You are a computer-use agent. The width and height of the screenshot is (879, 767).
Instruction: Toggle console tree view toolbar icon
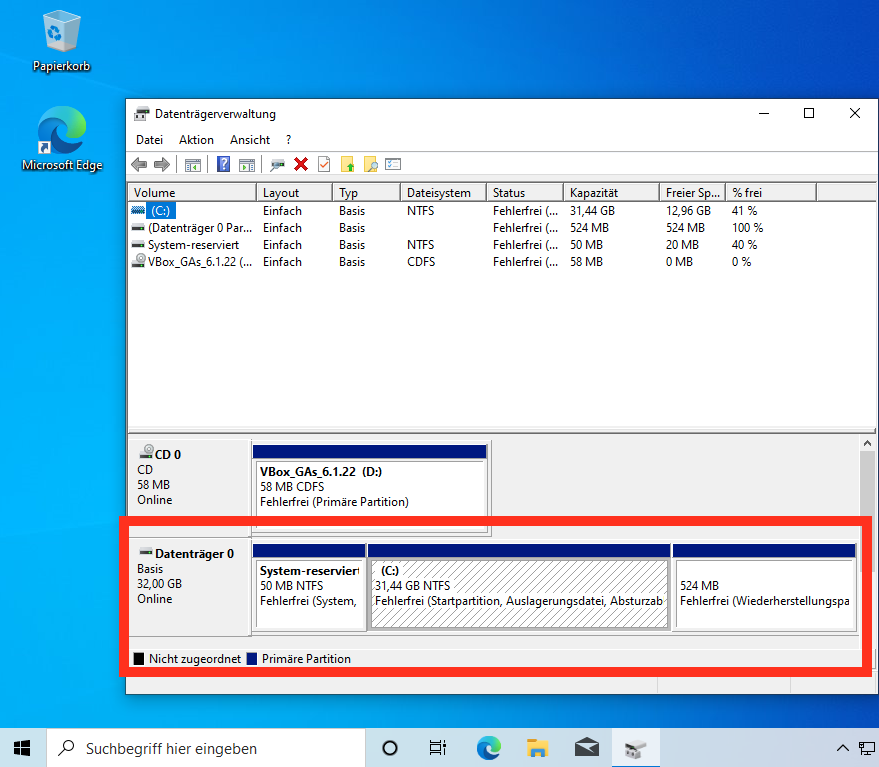[193, 165]
